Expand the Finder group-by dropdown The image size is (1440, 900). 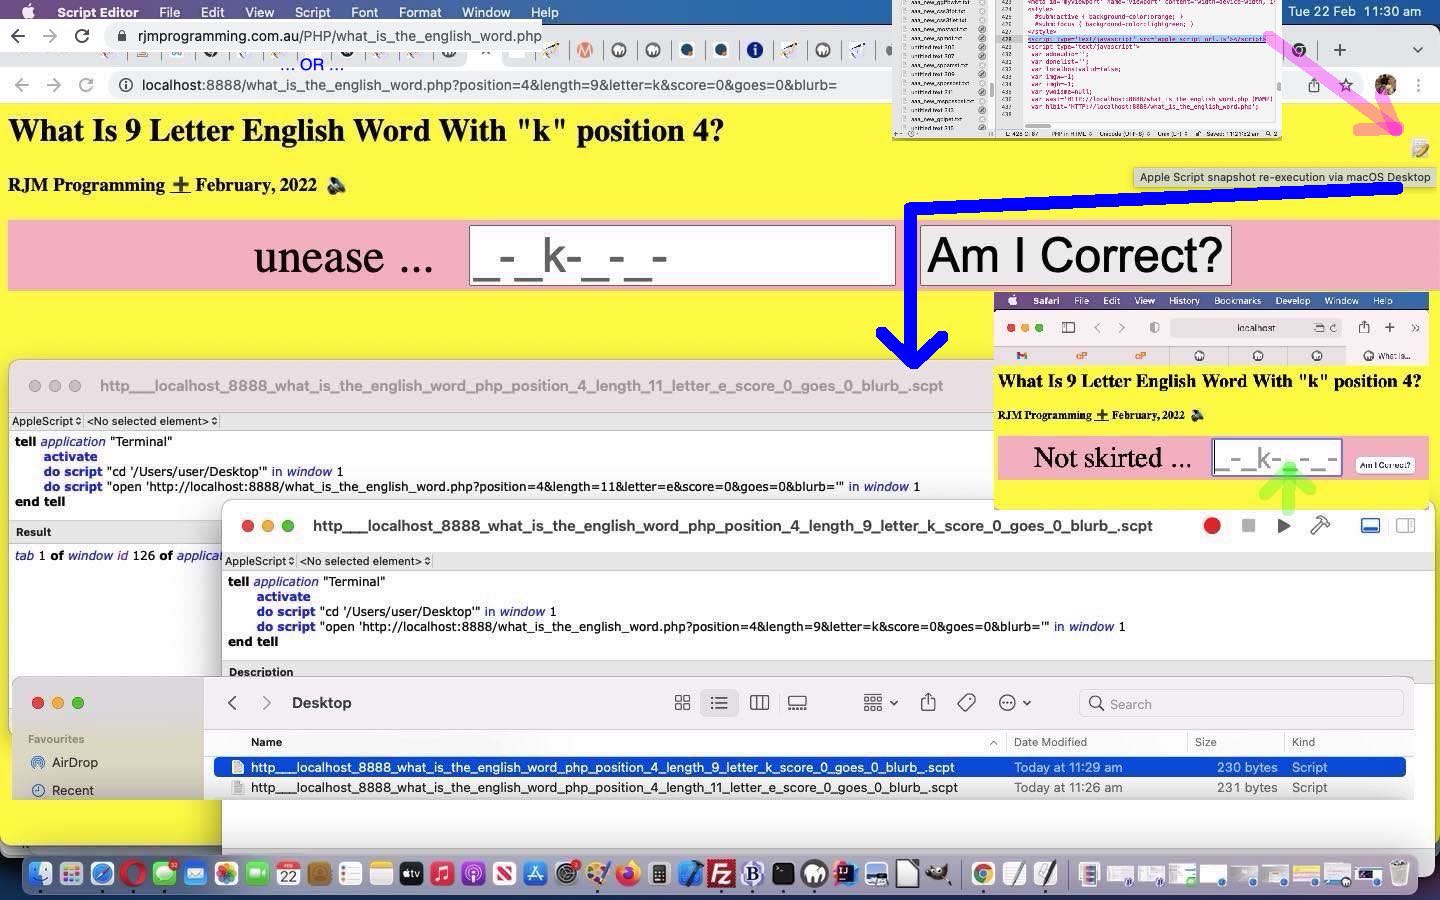[x=879, y=703]
